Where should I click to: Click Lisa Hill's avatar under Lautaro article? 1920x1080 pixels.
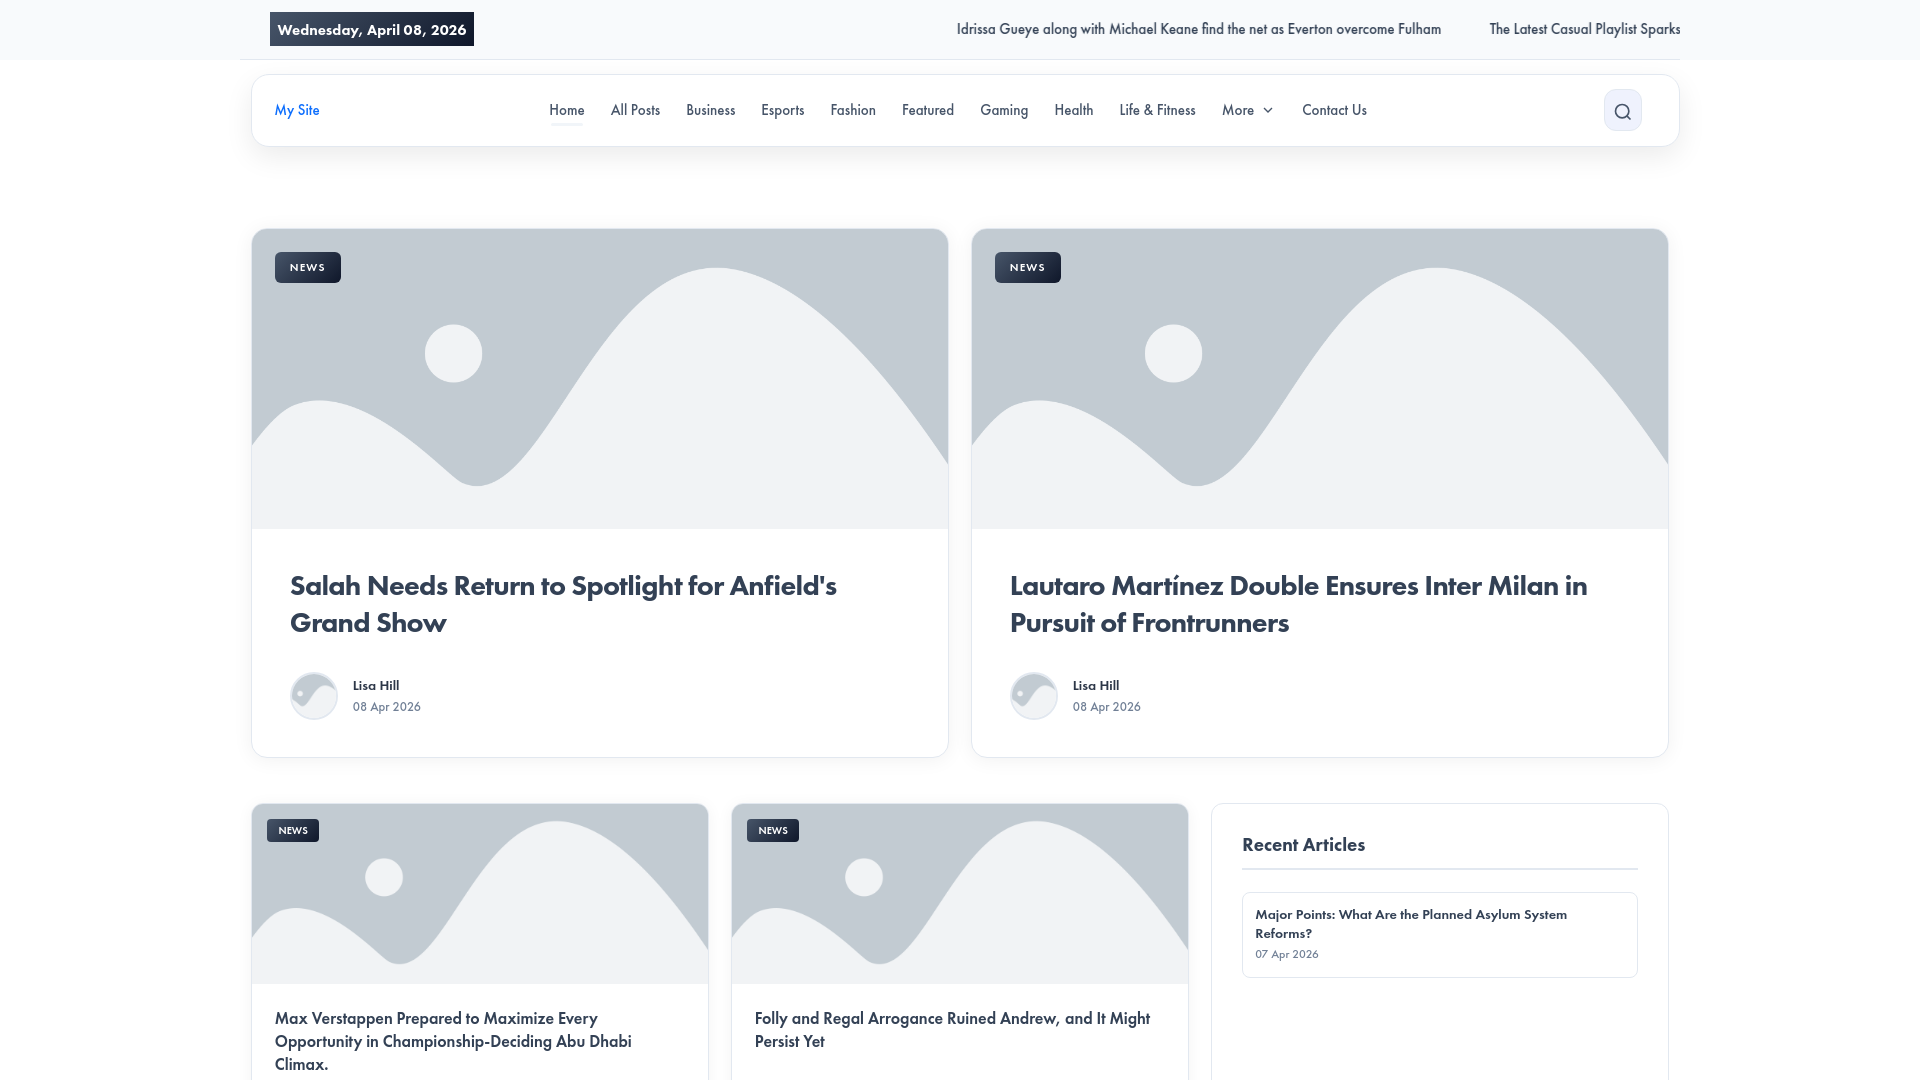point(1034,696)
